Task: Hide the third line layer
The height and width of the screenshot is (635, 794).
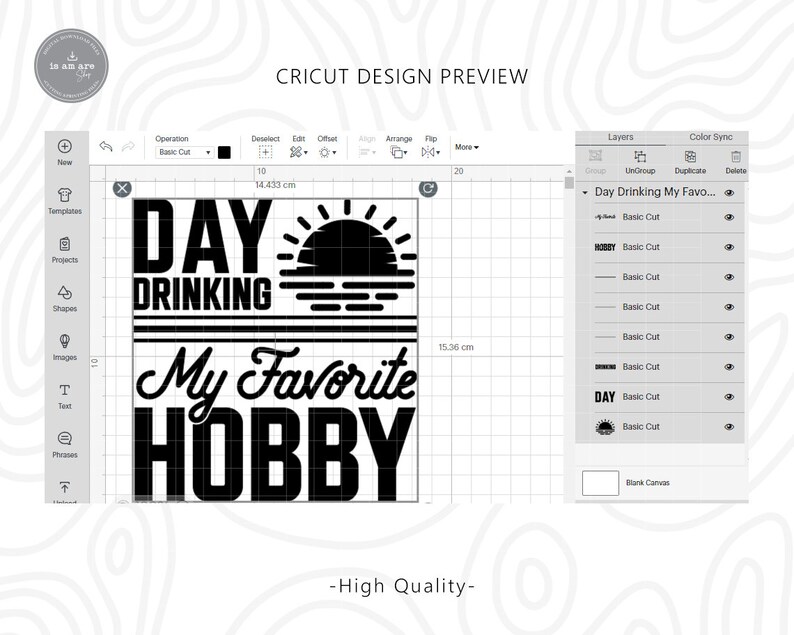Action: tap(729, 337)
